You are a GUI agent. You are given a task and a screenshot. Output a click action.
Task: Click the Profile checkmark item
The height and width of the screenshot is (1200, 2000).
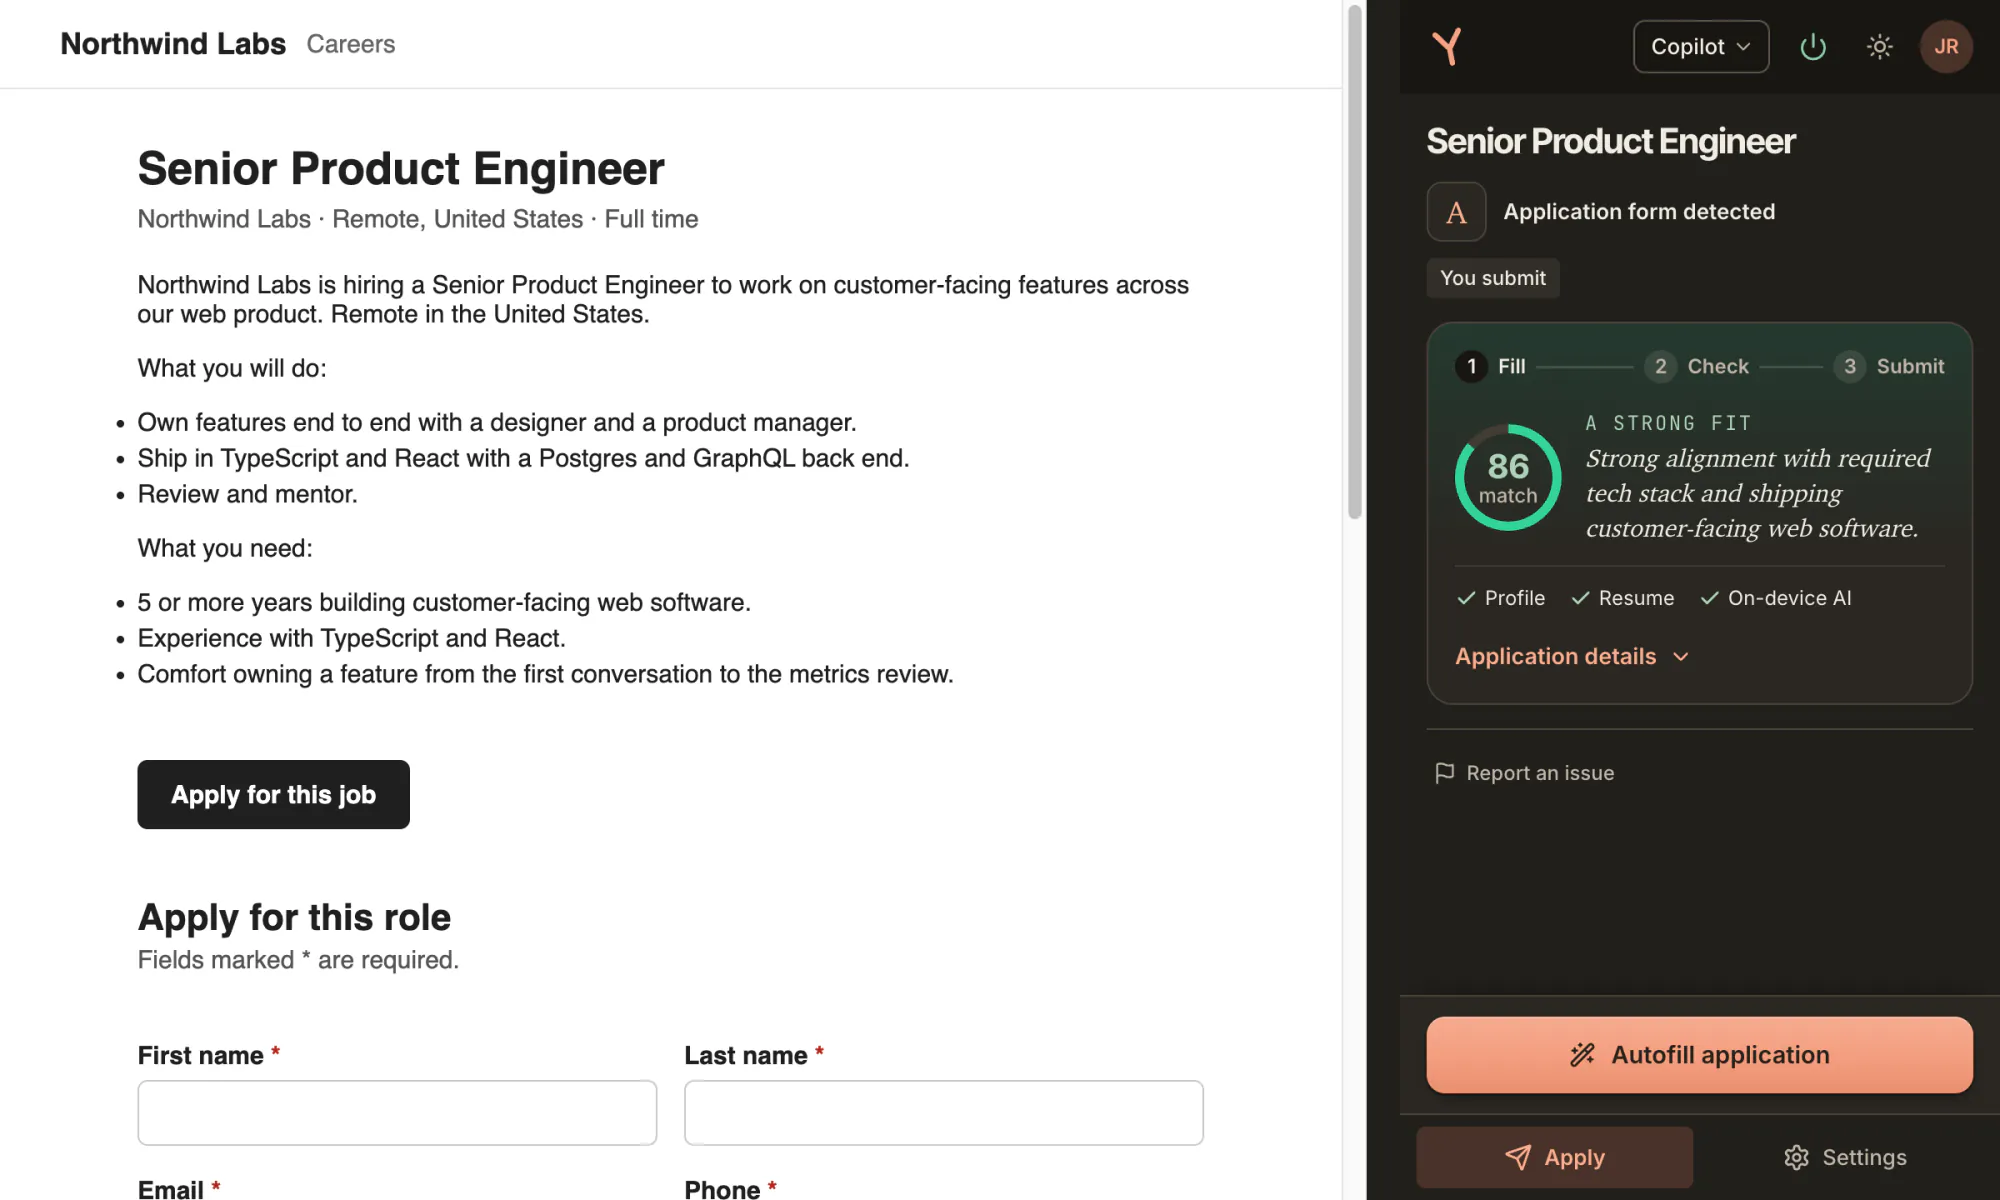tap(1501, 598)
